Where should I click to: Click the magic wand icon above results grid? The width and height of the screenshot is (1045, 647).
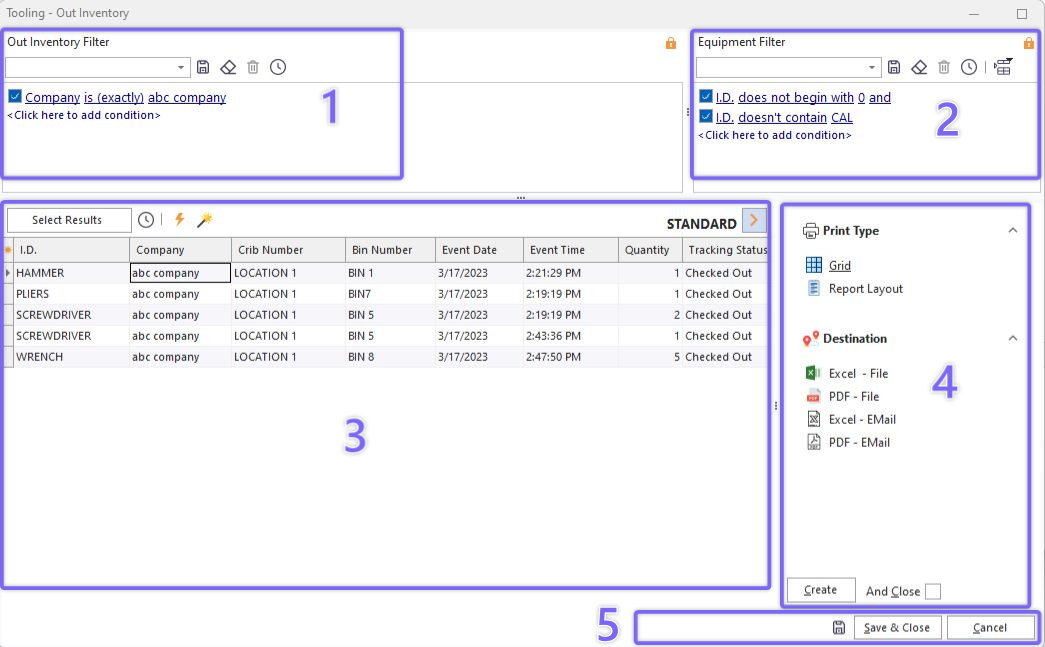205,220
